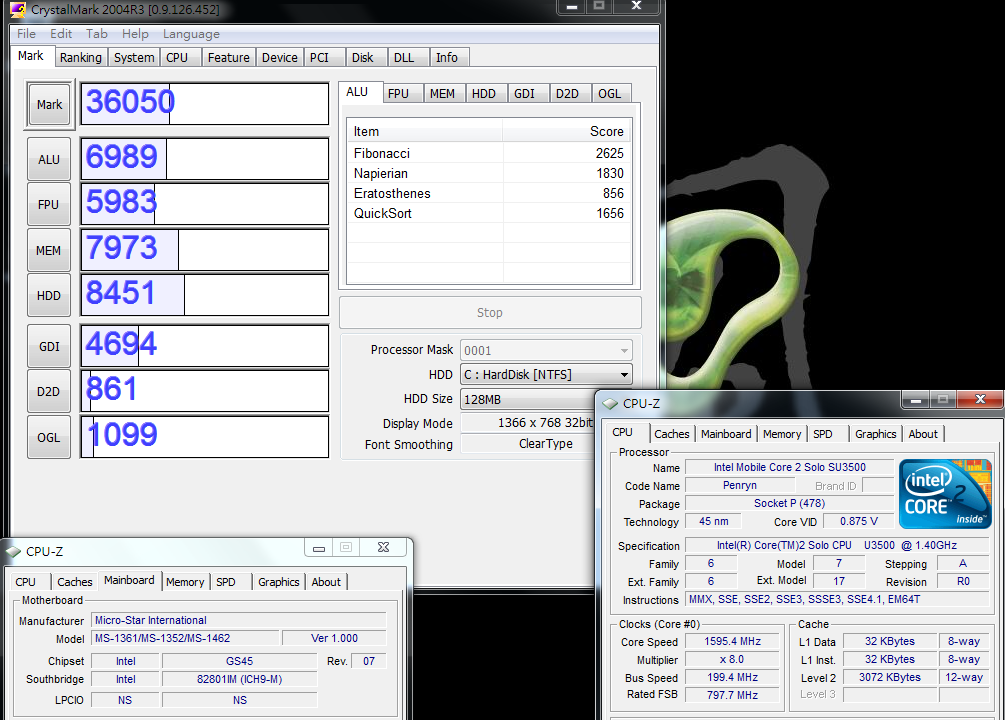
Task: Run the full Mark benchmark button
Action: point(49,104)
